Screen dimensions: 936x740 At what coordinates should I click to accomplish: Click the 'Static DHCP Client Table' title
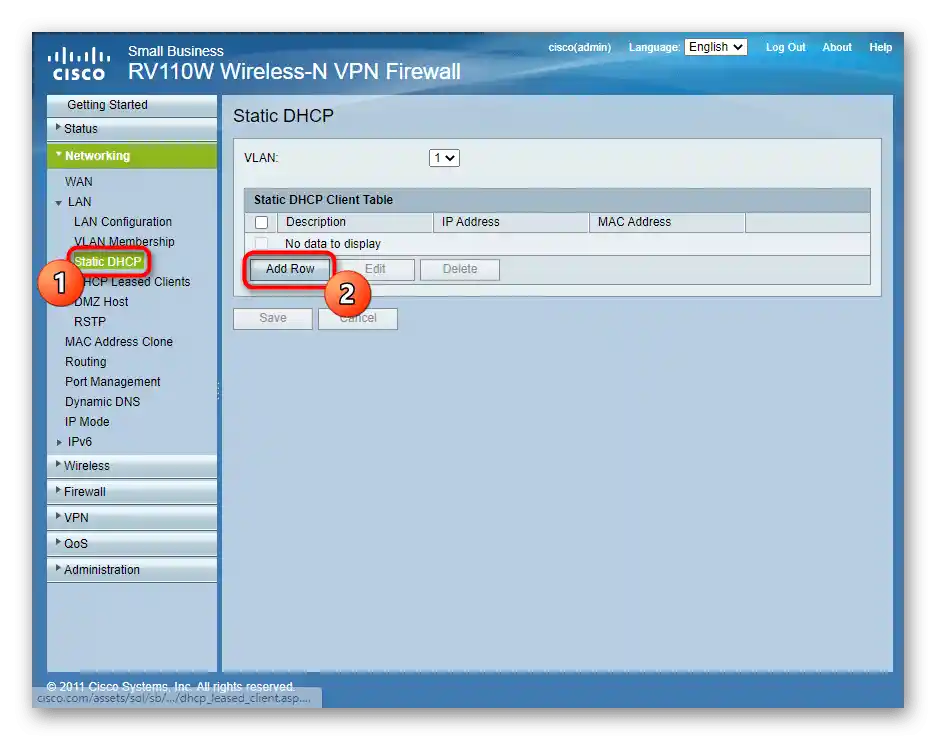[324, 200]
